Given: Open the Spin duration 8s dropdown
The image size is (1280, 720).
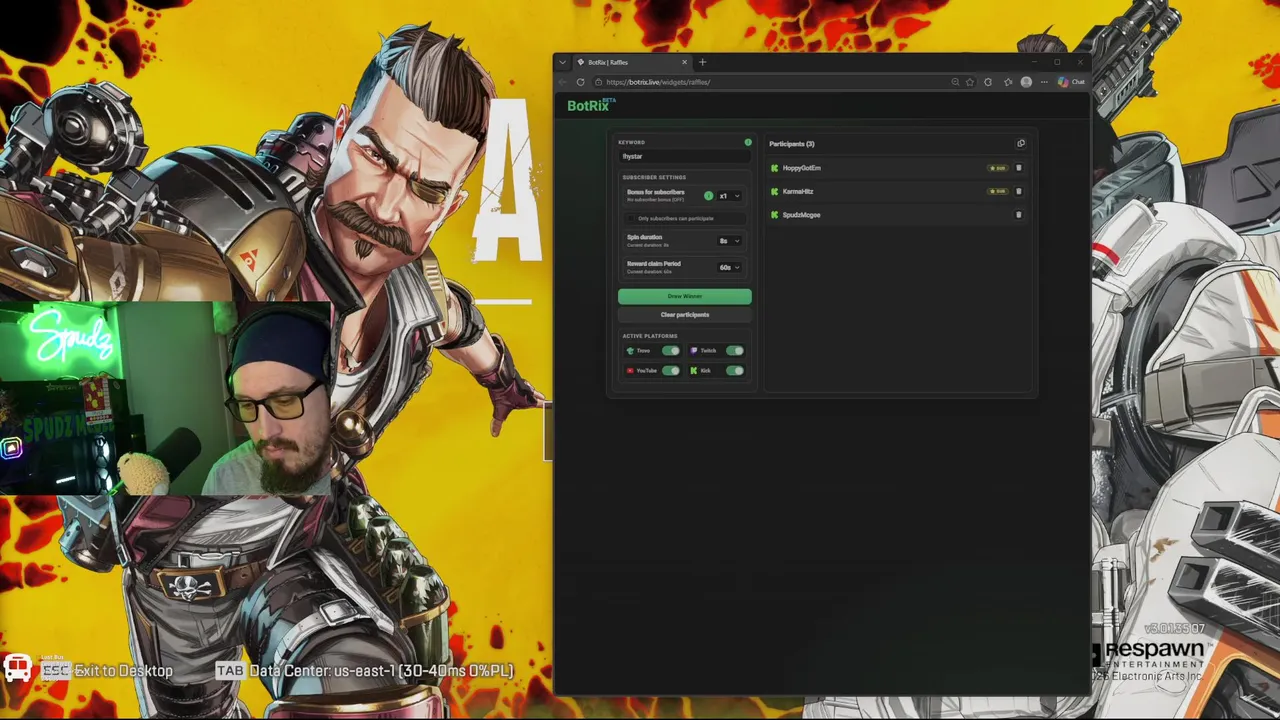Looking at the screenshot, I should pos(729,241).
